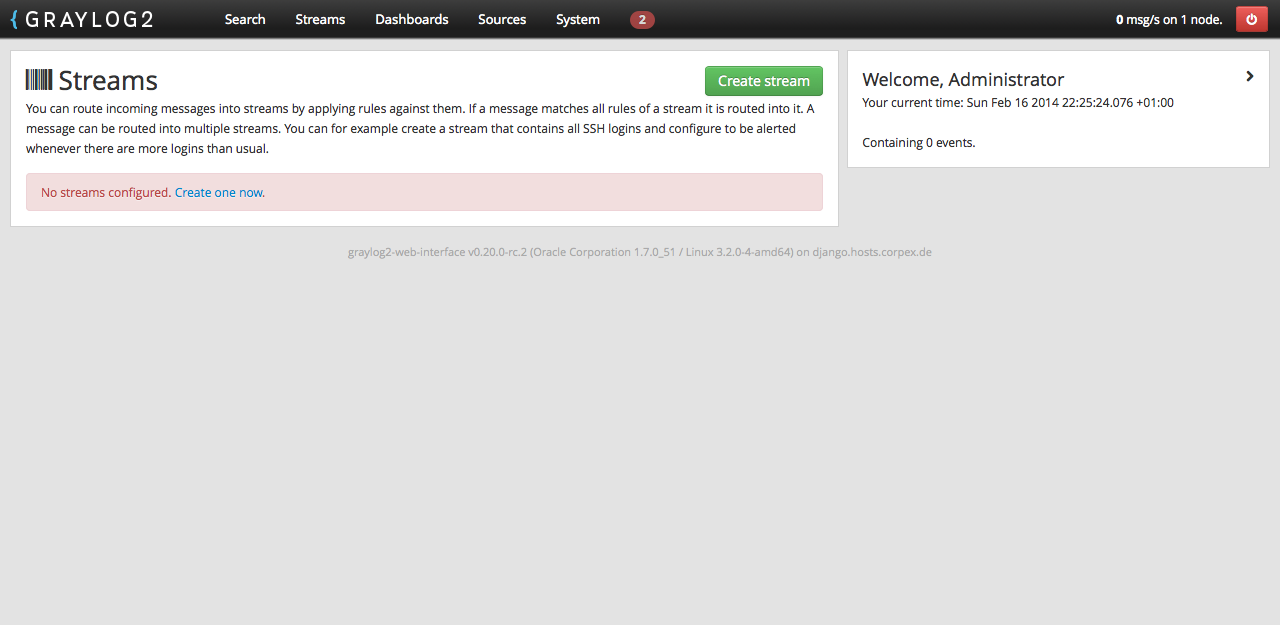The image size is (1280, 625).
Task: Open the System menu
Action: tap(578, 20)
